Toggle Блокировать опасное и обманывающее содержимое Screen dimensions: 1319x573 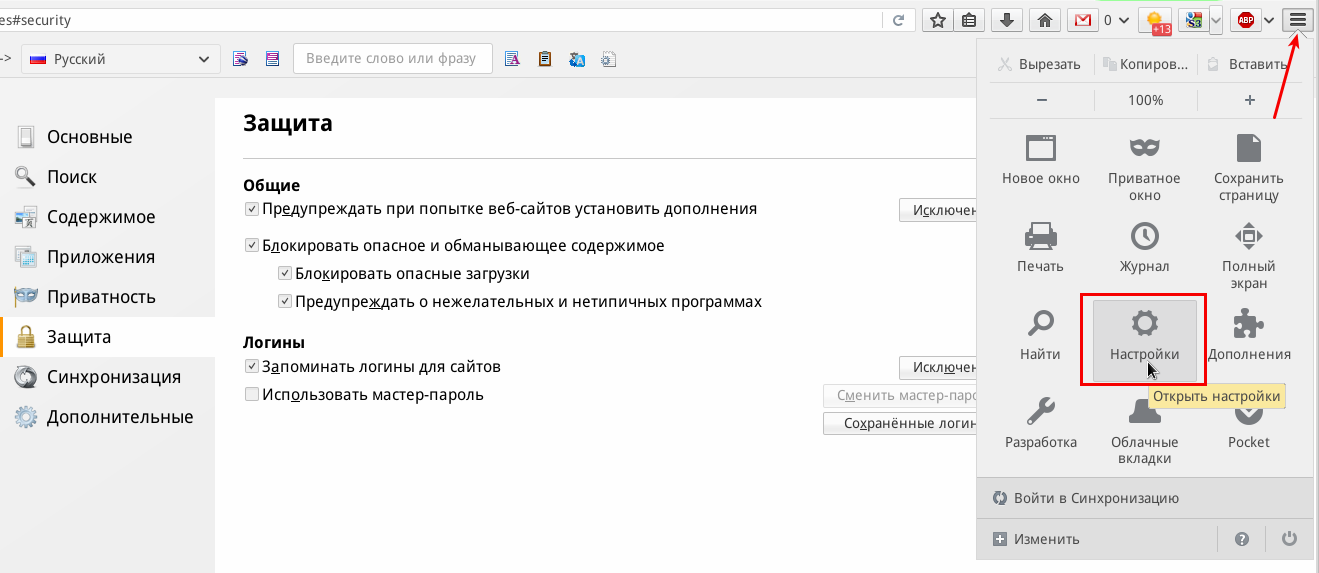(252, 245)
